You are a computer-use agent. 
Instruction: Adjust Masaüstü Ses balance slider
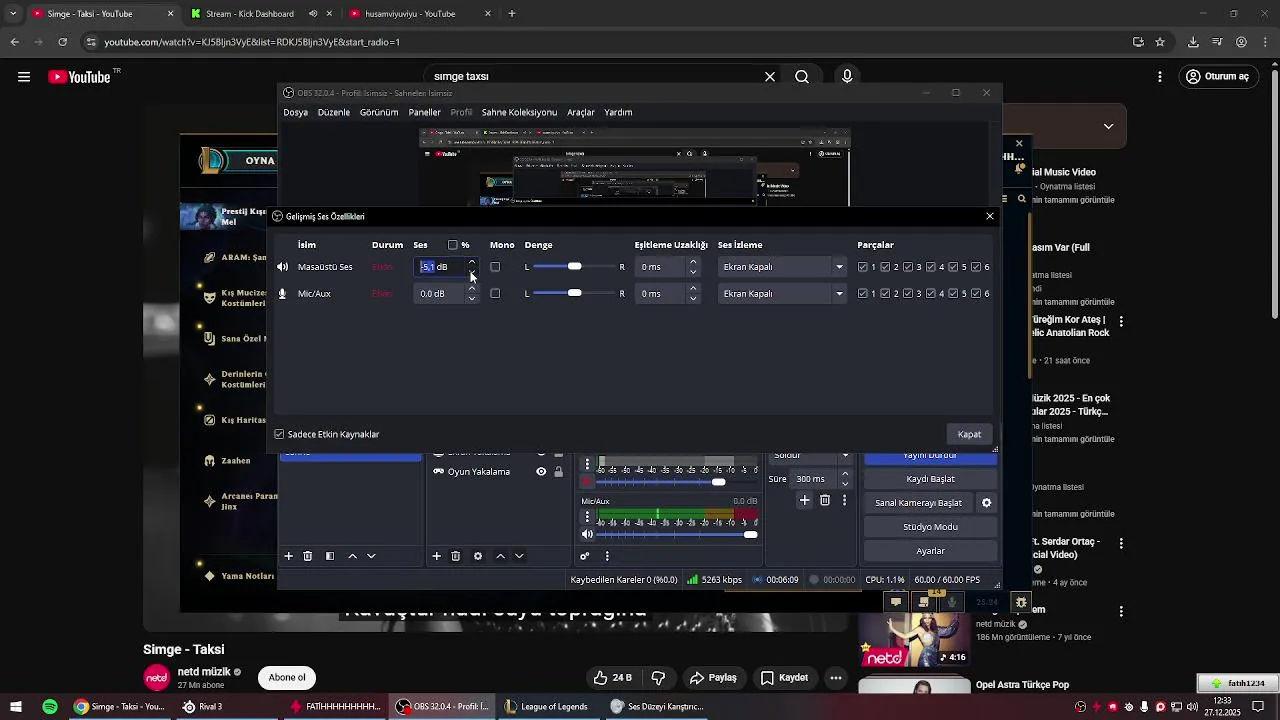click(x=574, y=267)
